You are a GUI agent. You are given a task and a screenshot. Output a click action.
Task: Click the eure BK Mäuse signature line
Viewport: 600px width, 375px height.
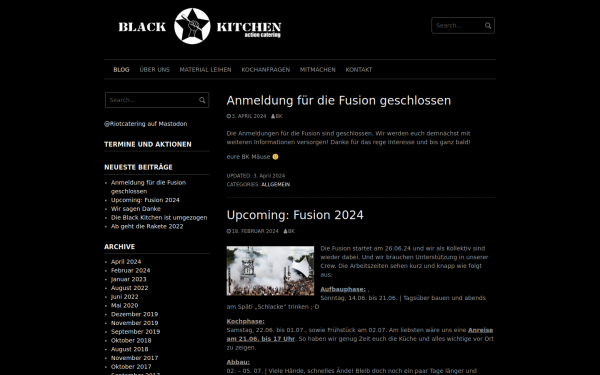tap(252, 157)
